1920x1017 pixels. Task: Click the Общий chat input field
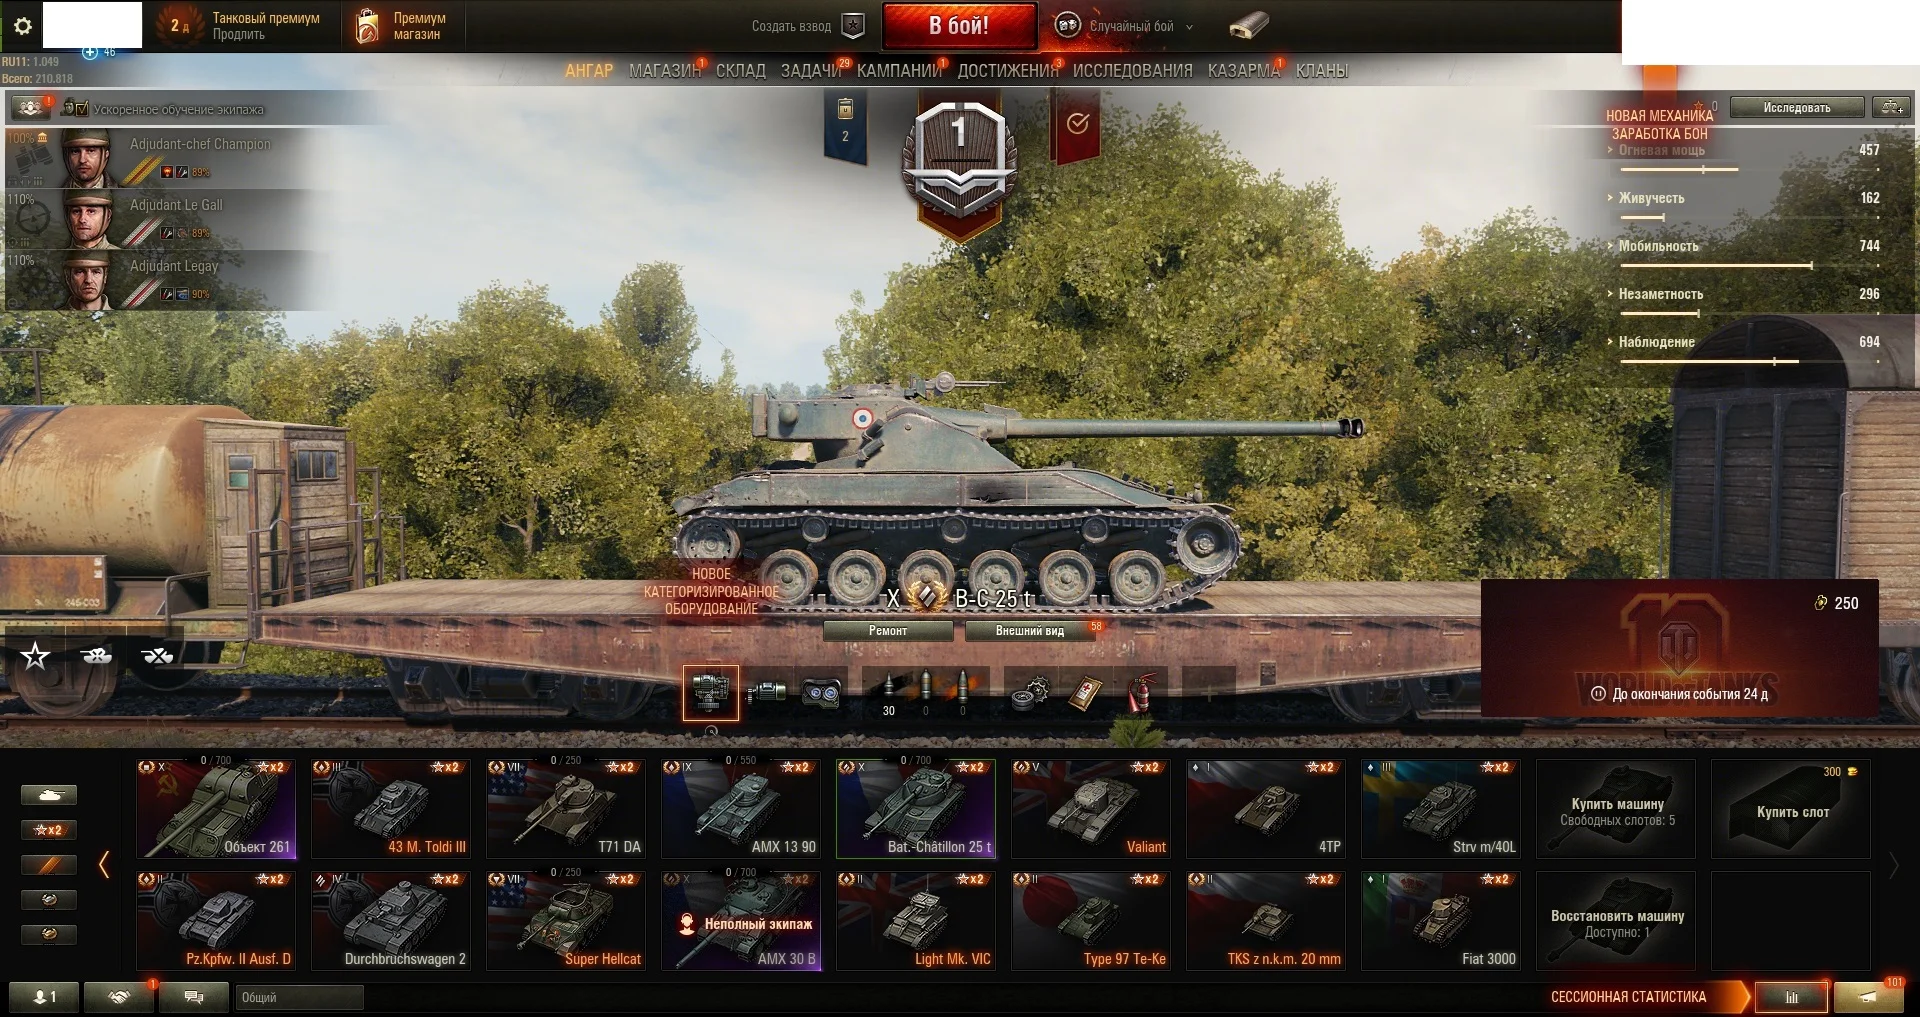[299, 997]
